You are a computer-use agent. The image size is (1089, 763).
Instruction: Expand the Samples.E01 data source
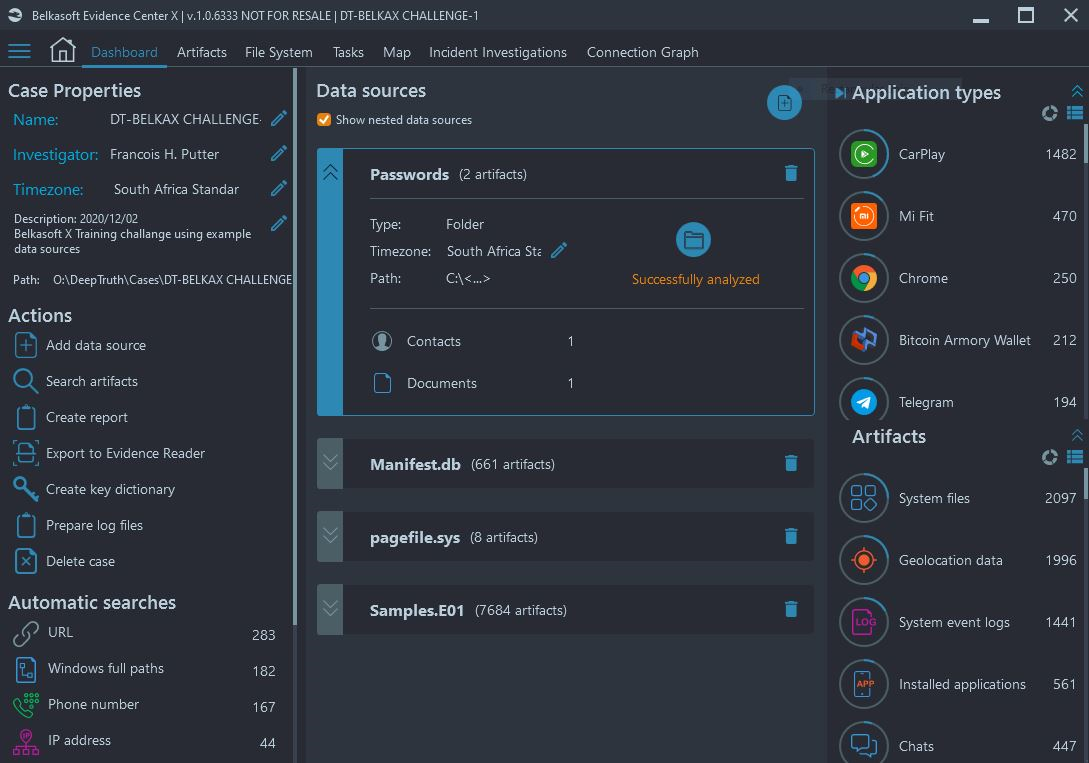(x=330, y=608)
